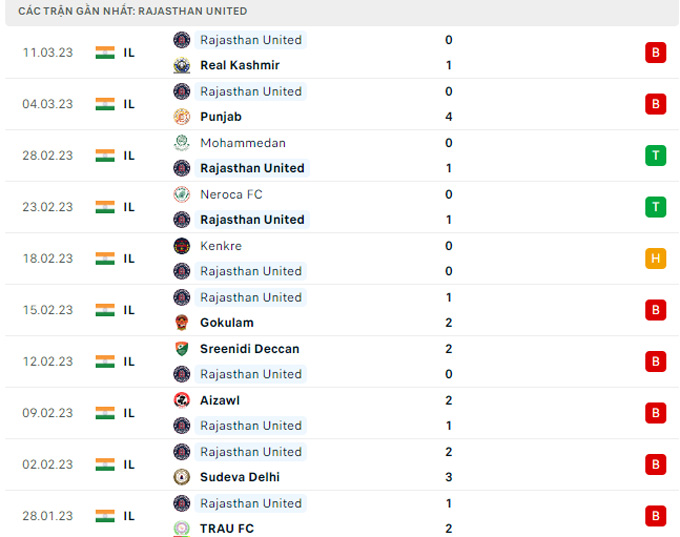Screen dimensions: 680x537
Task: Click the yellow H badge for Kenkre match
Action: pos(655,259)
